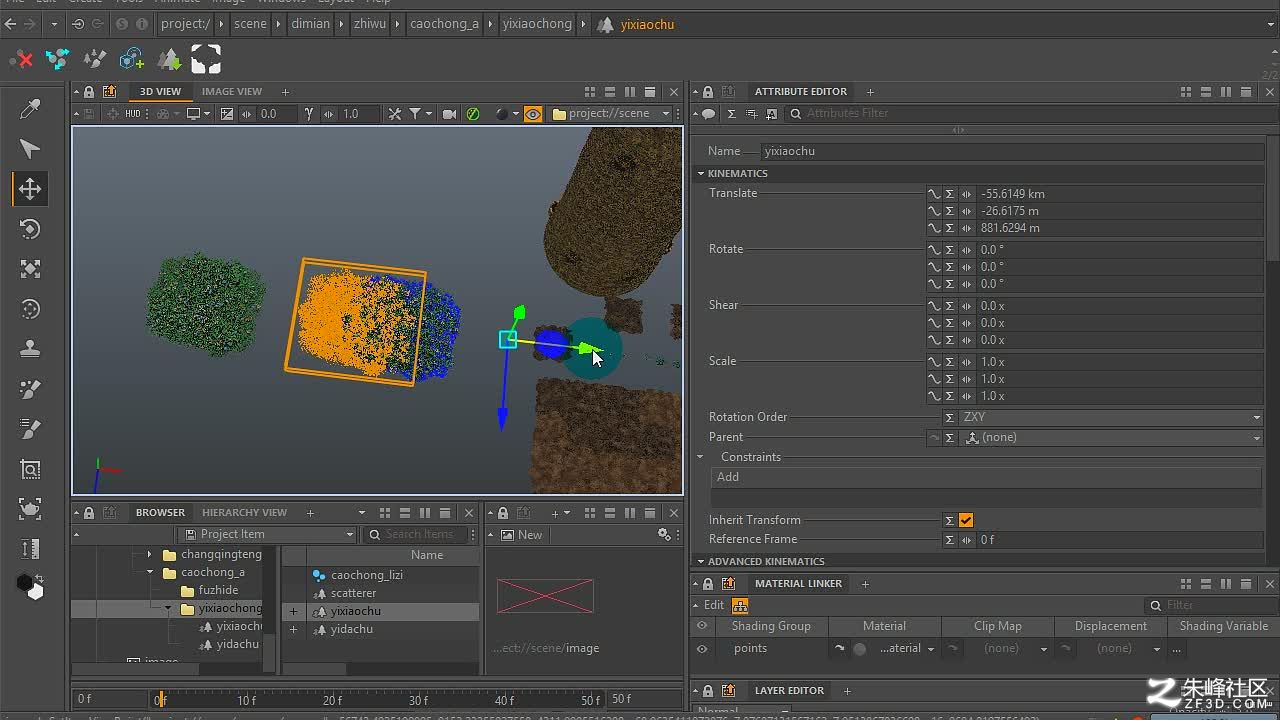Image resolution: width=1280 pixels, height=720 pixels.
Task: Select the empty image thumbnail with red cross
Action: pos(545,597)
